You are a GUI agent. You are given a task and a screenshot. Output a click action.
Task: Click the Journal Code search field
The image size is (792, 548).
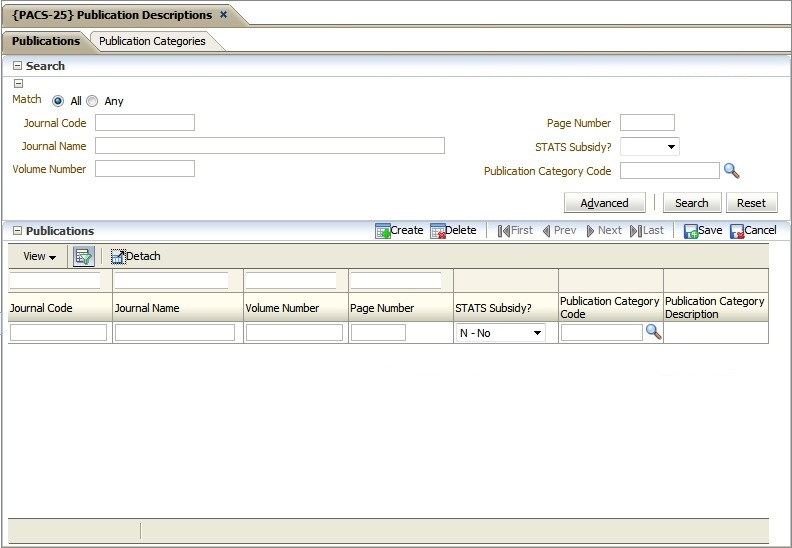tap(145, 123)
